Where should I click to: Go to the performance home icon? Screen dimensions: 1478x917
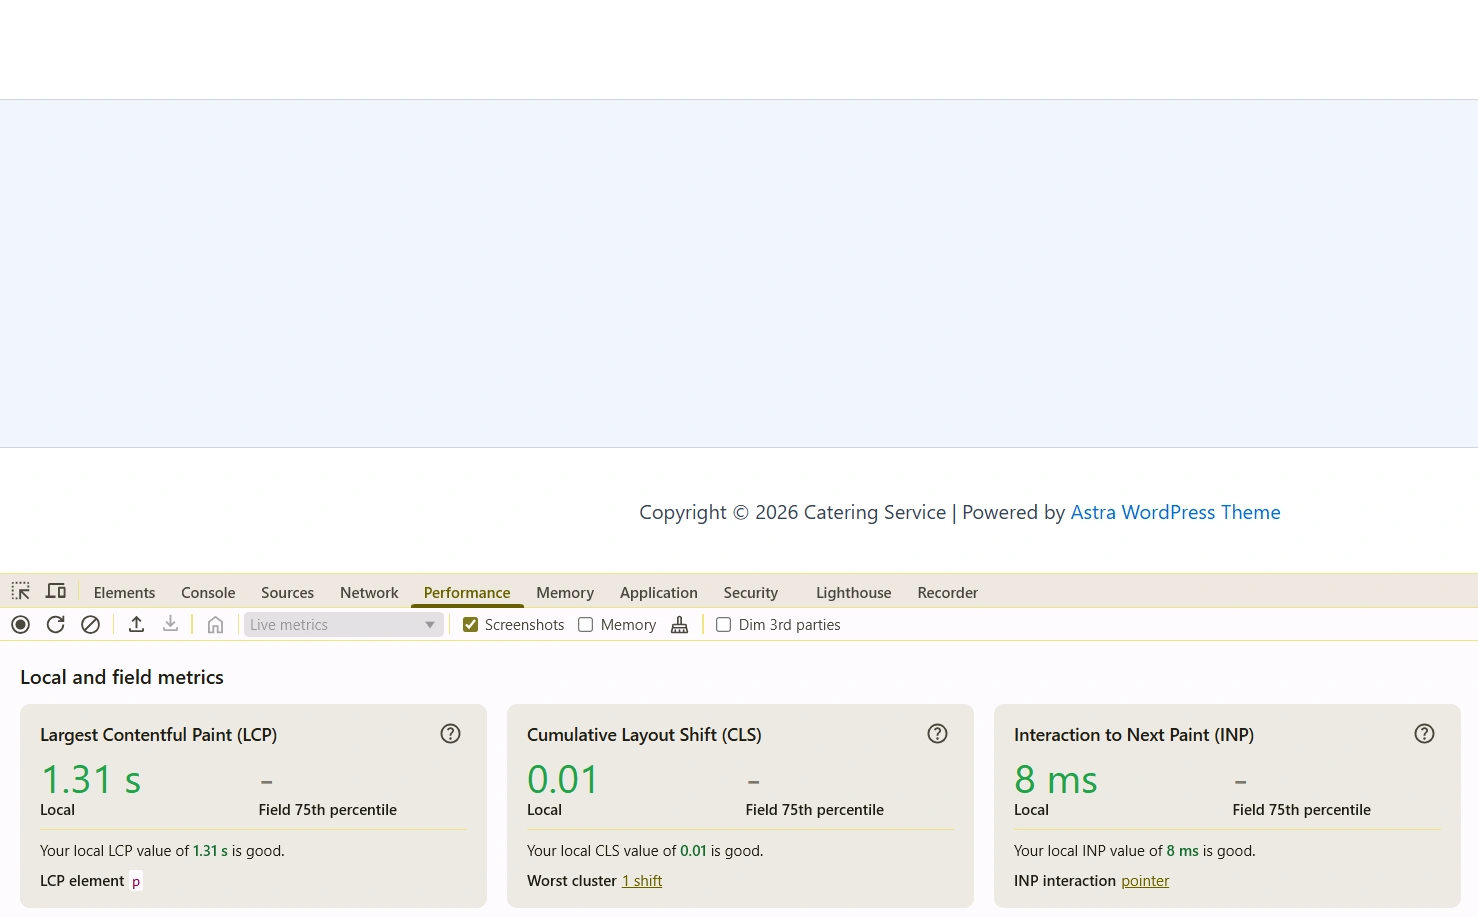tap(215, 625)
